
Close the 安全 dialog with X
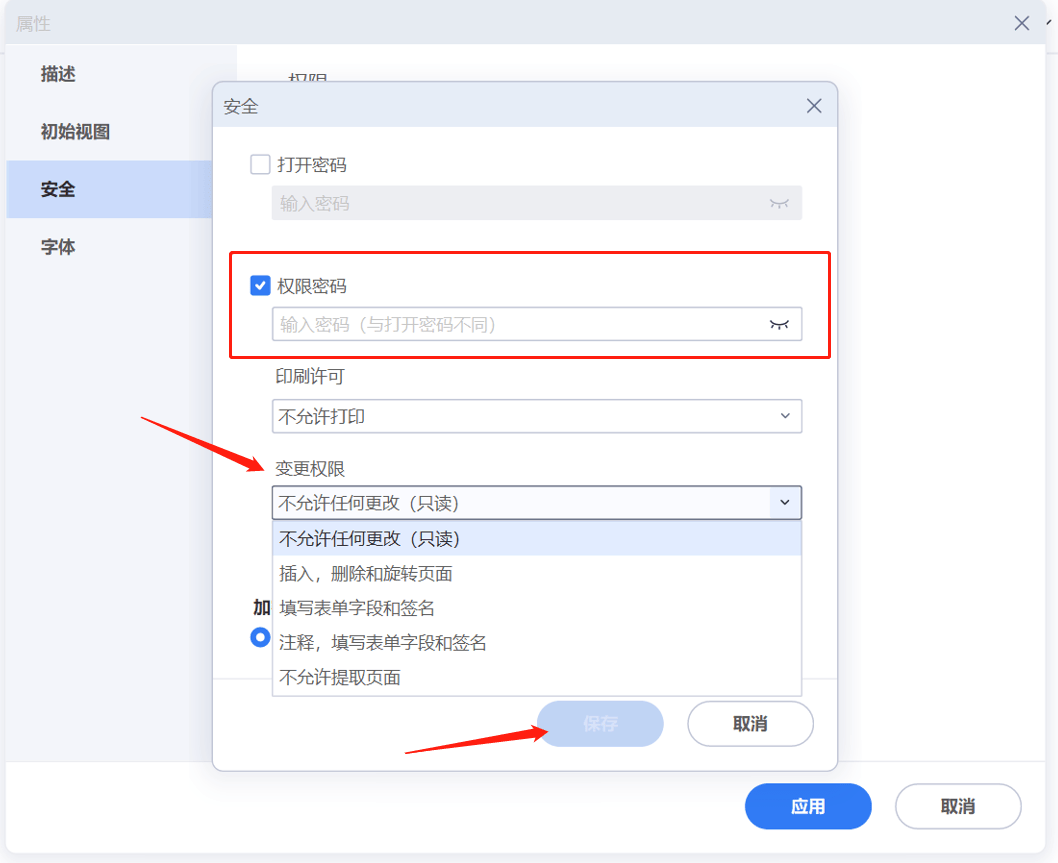tap(814, 106)
